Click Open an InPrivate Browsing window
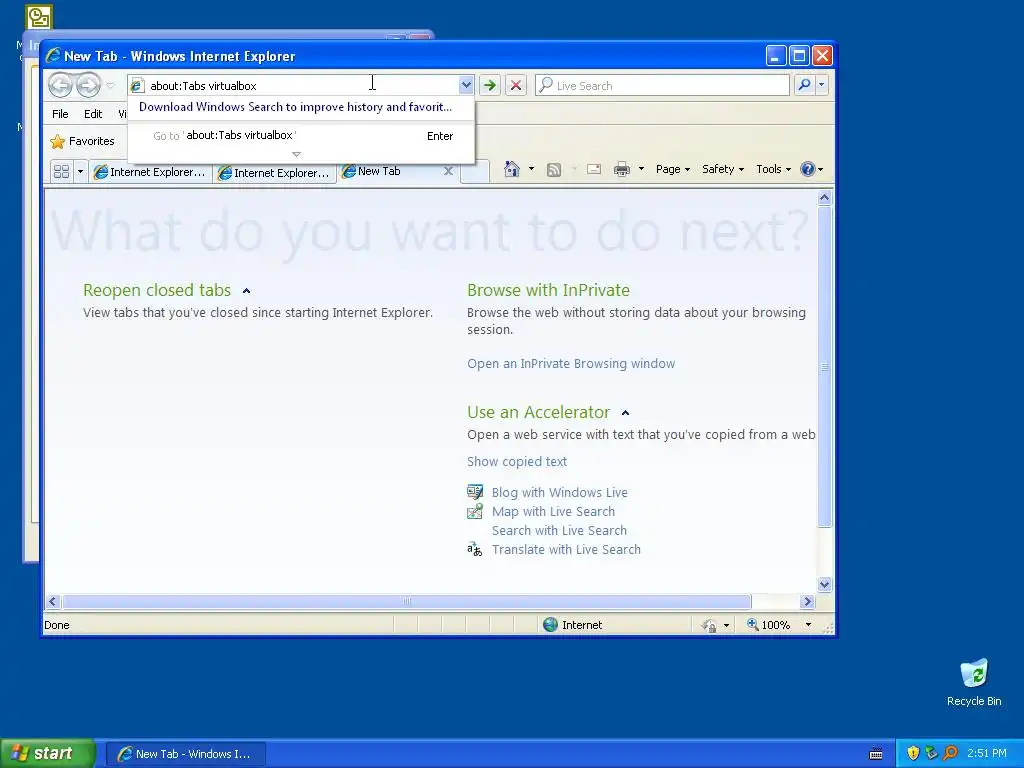The width and height of the screenshot is (1024, 768). tap(571, 364)
